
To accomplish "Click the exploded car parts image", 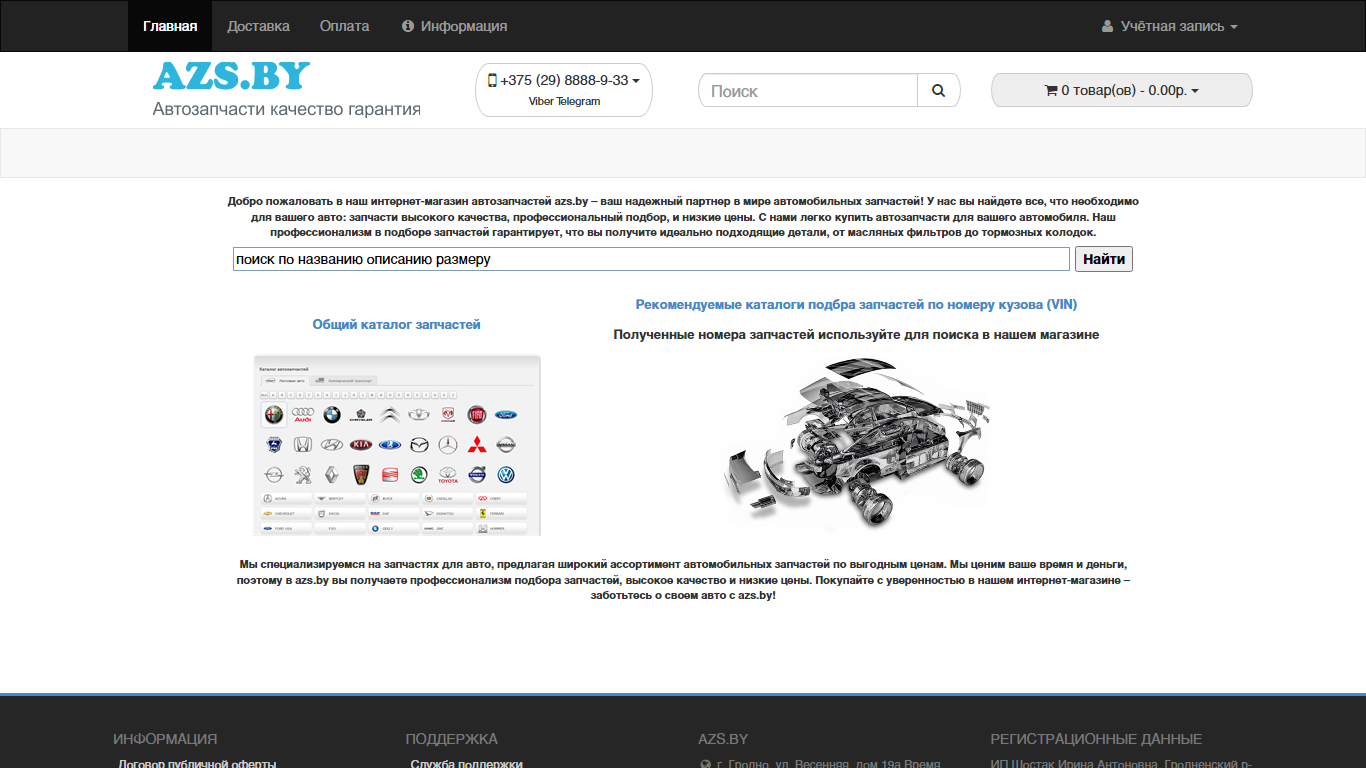I will coord(856,444).
